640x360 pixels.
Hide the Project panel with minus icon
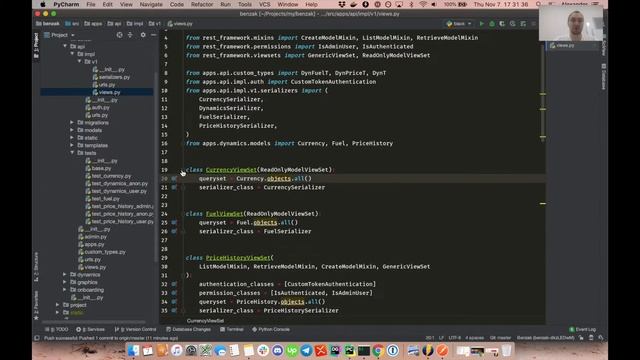(153, 35)
